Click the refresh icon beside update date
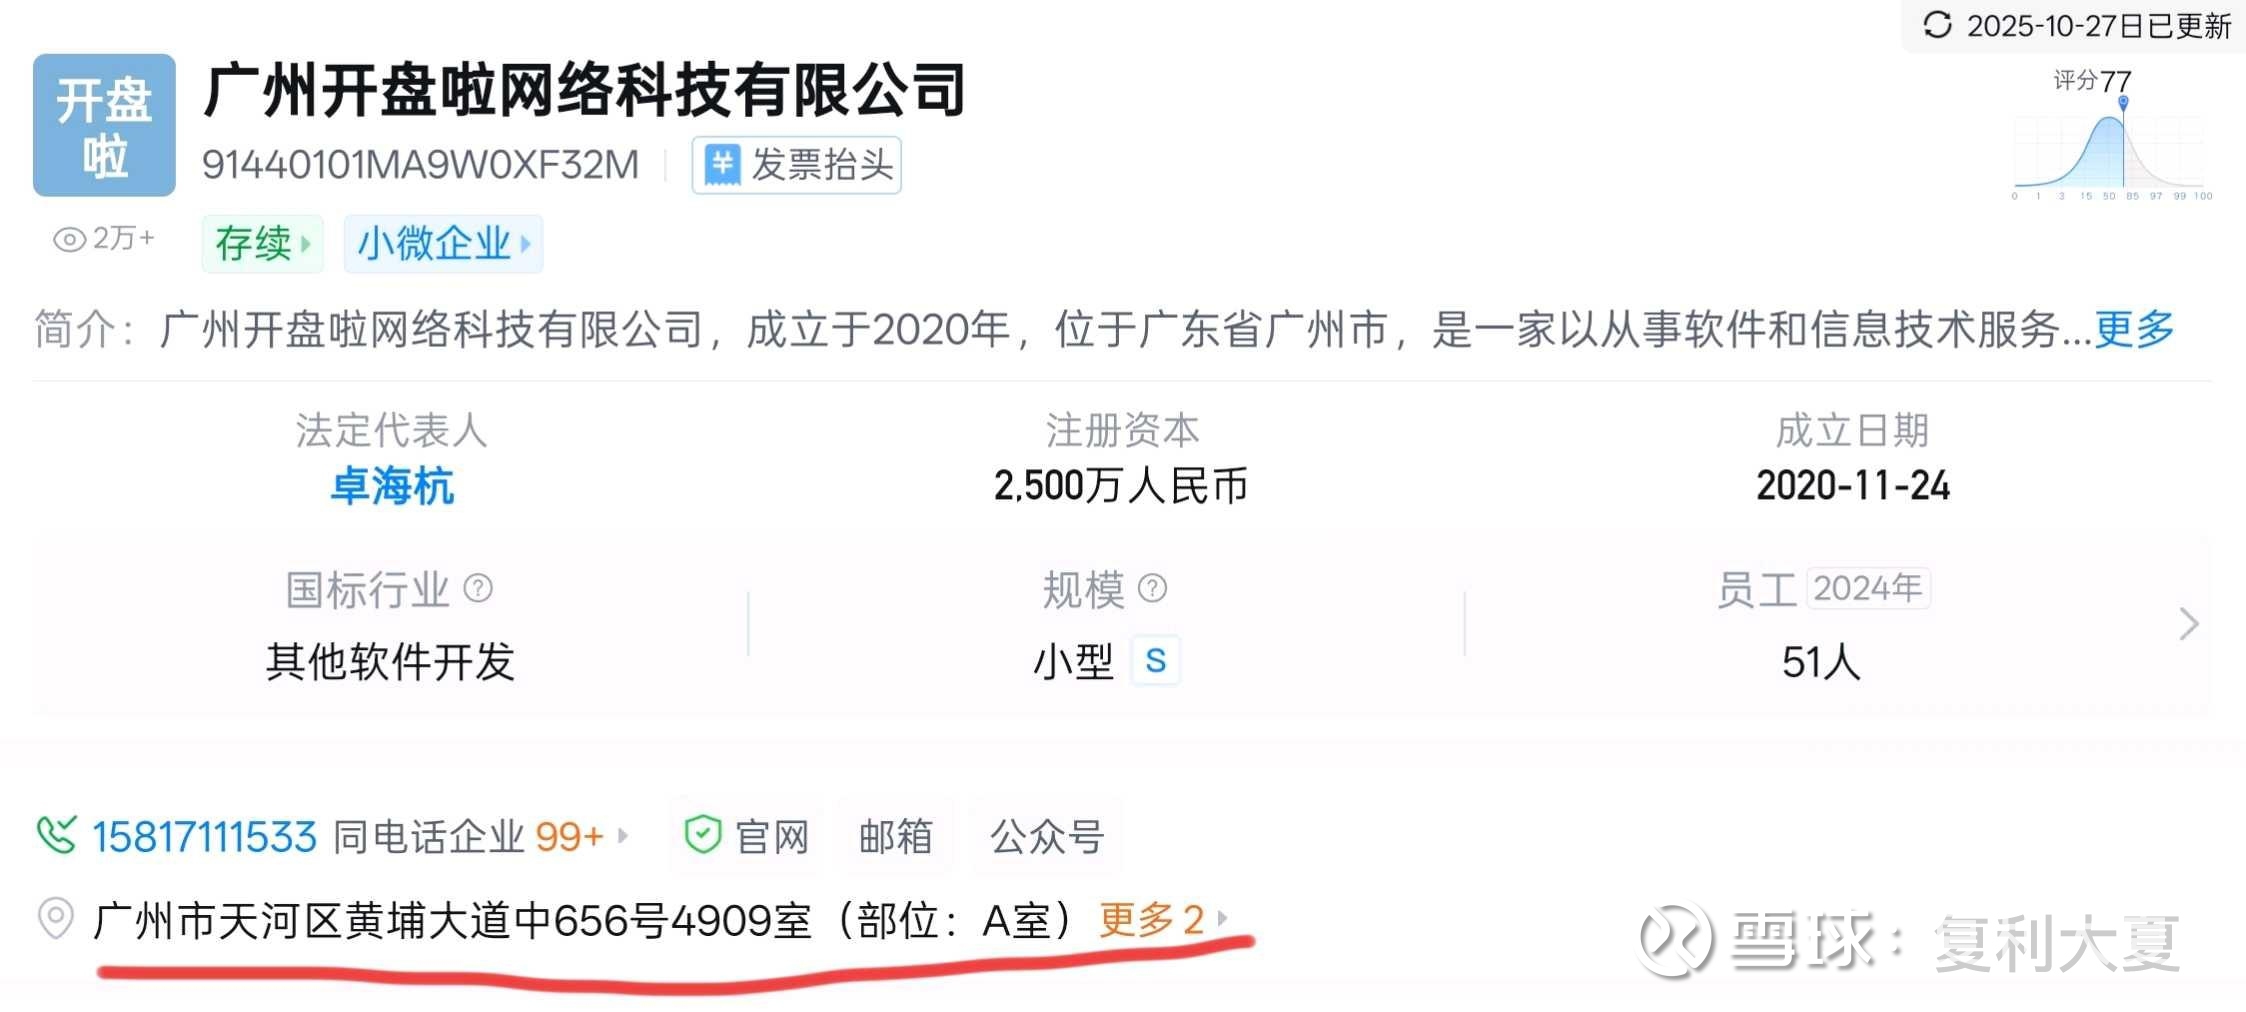 (1937, 25)
